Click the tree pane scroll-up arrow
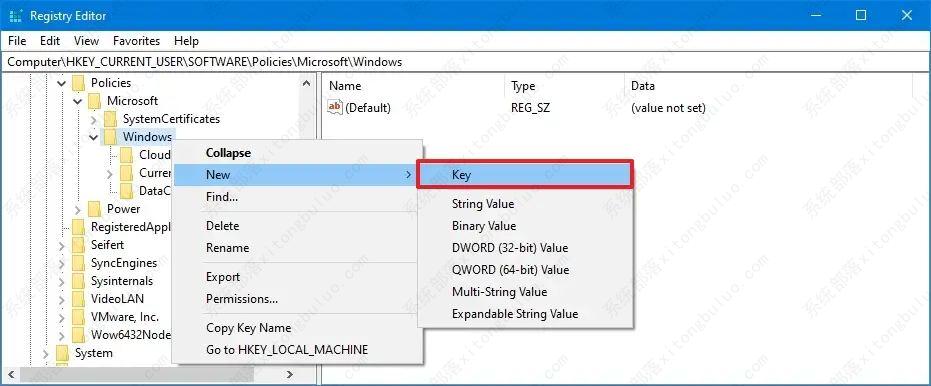Screen dimensions: 931x386 pyautogui.click(x=306, y=83)
